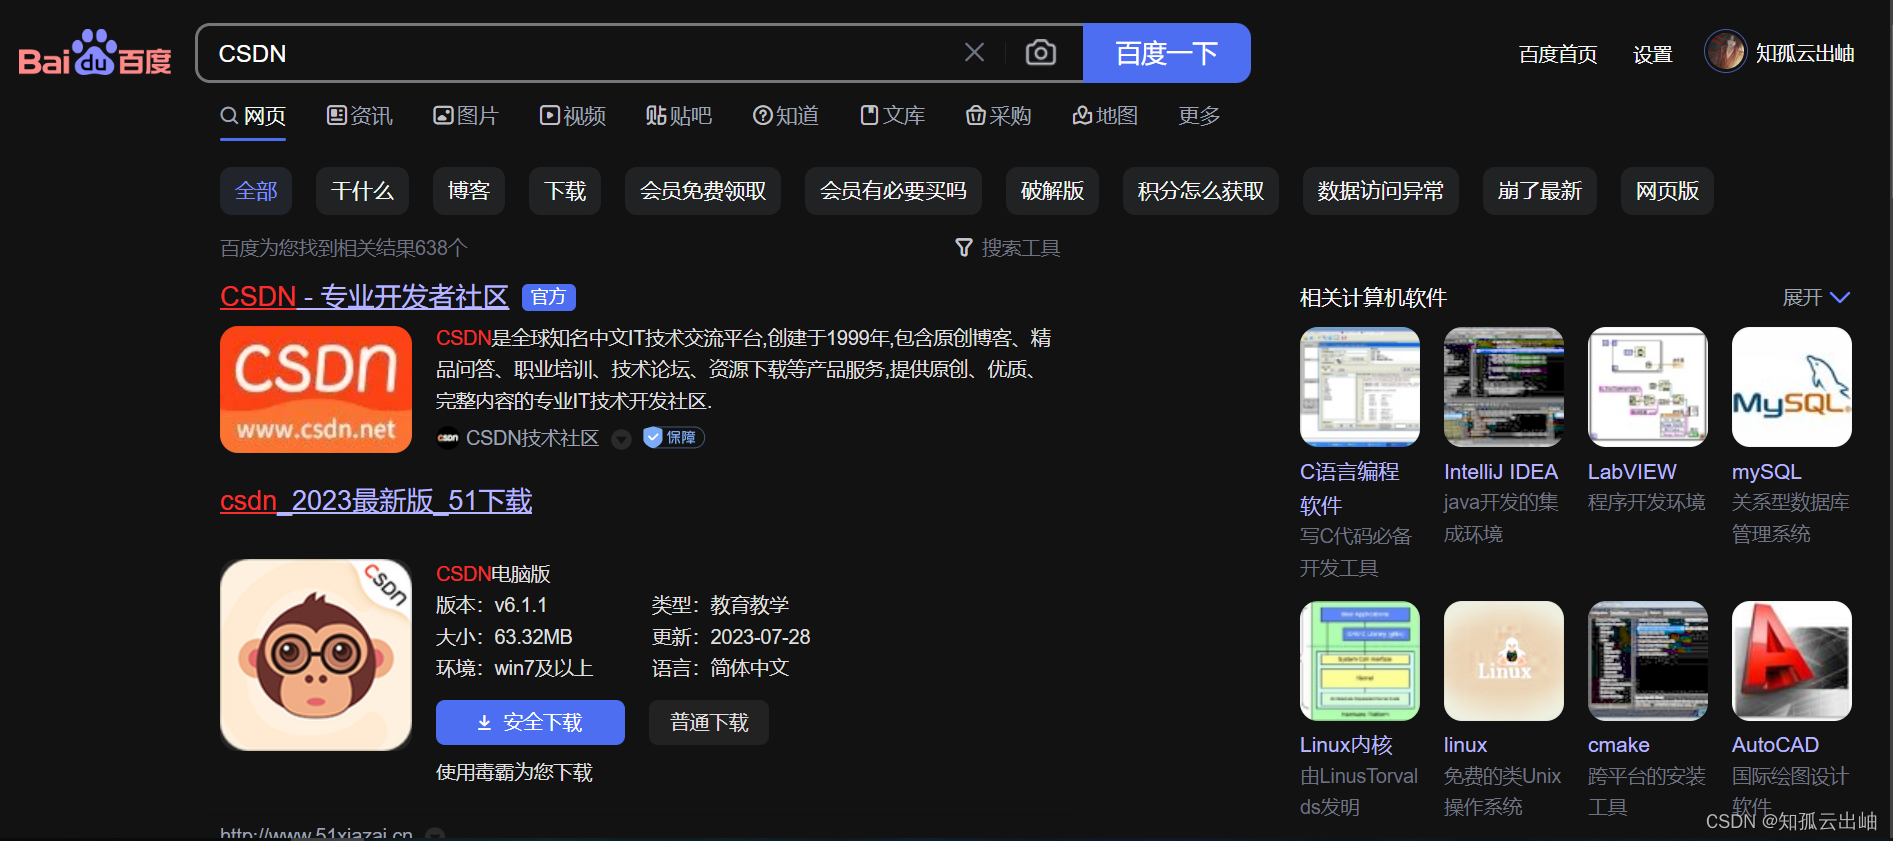Open the cmake link
The image size is (1893, 841).
(x=1619, y=745)
